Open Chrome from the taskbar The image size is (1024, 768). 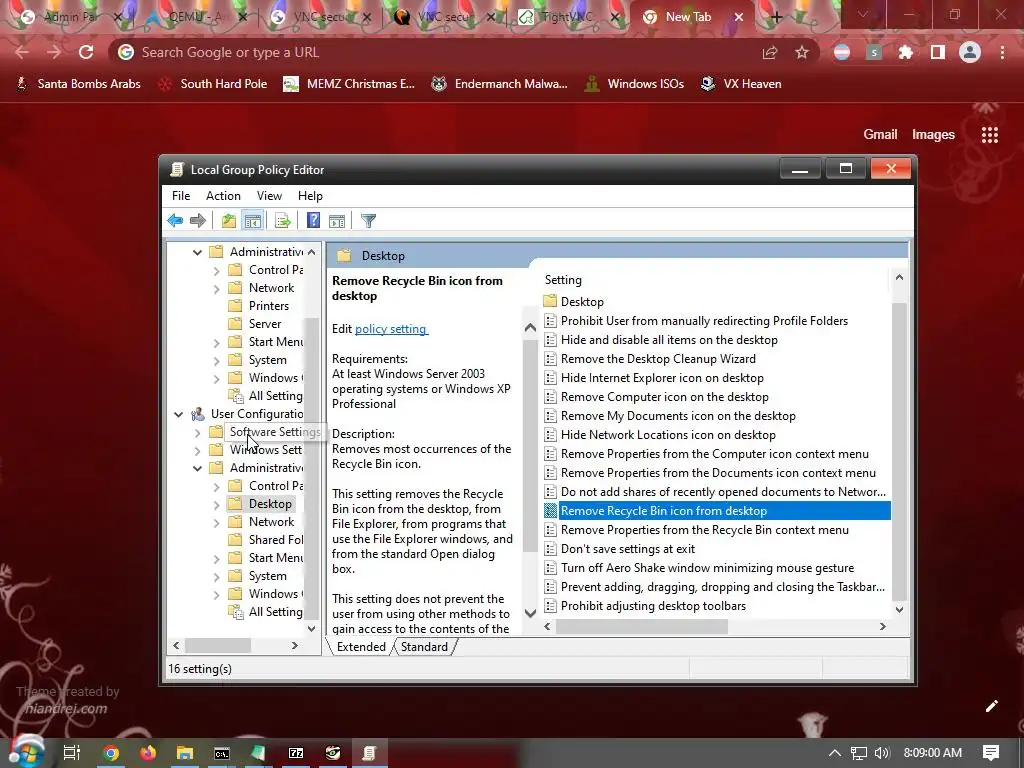coord(111,753)
